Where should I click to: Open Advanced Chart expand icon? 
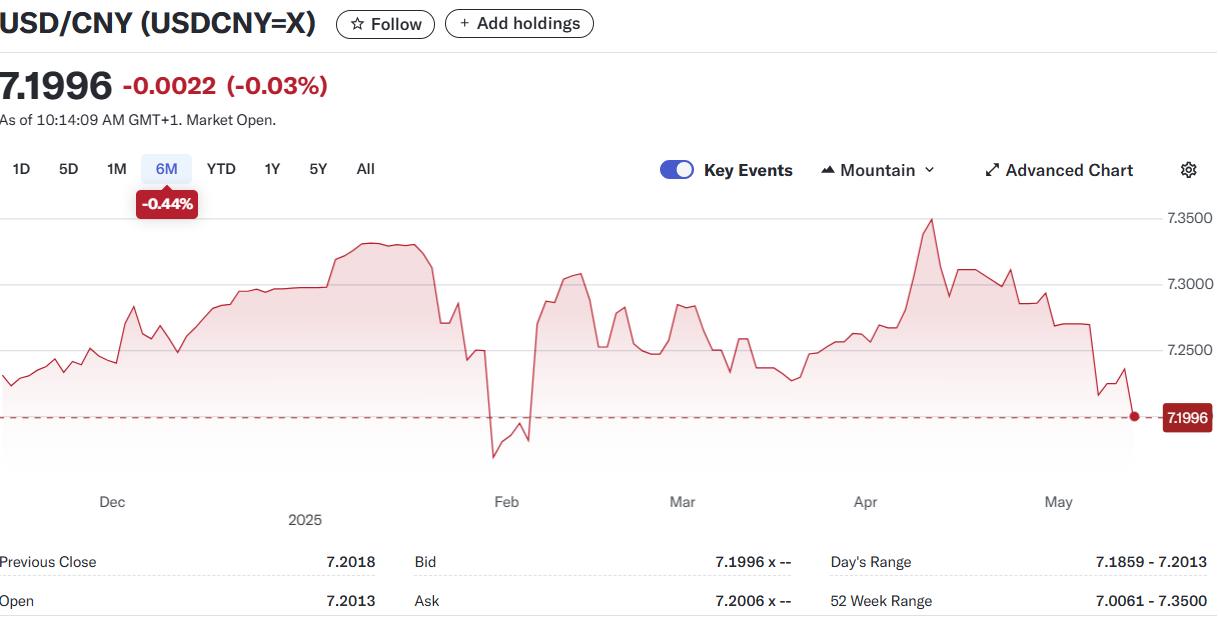click(x=992, y=170)
